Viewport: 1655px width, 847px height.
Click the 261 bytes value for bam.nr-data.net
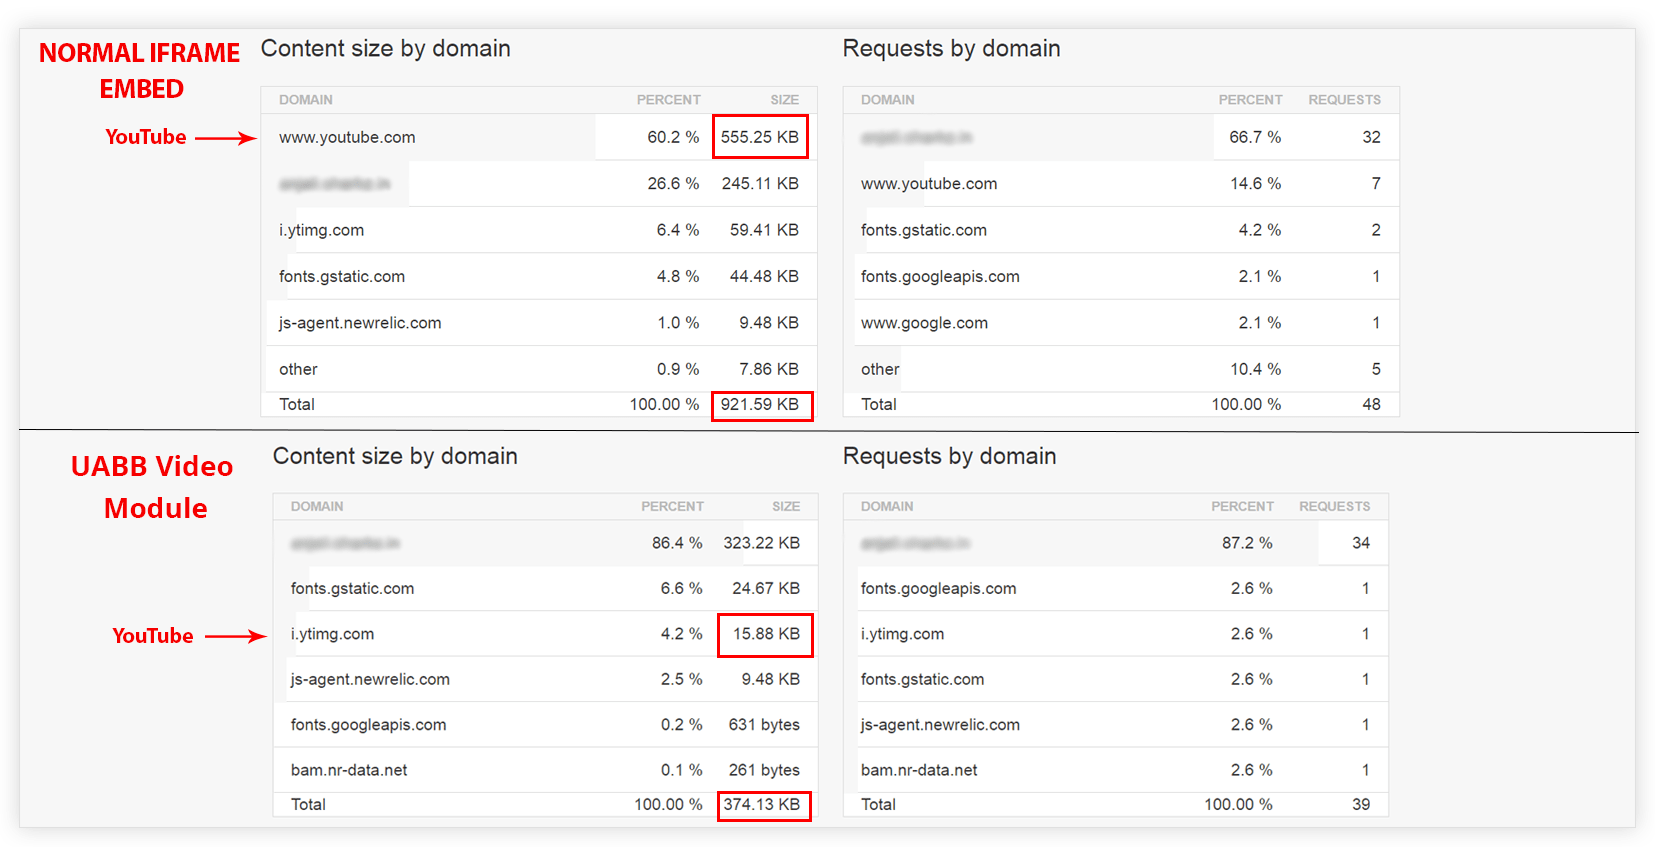(x=764, y=770)
